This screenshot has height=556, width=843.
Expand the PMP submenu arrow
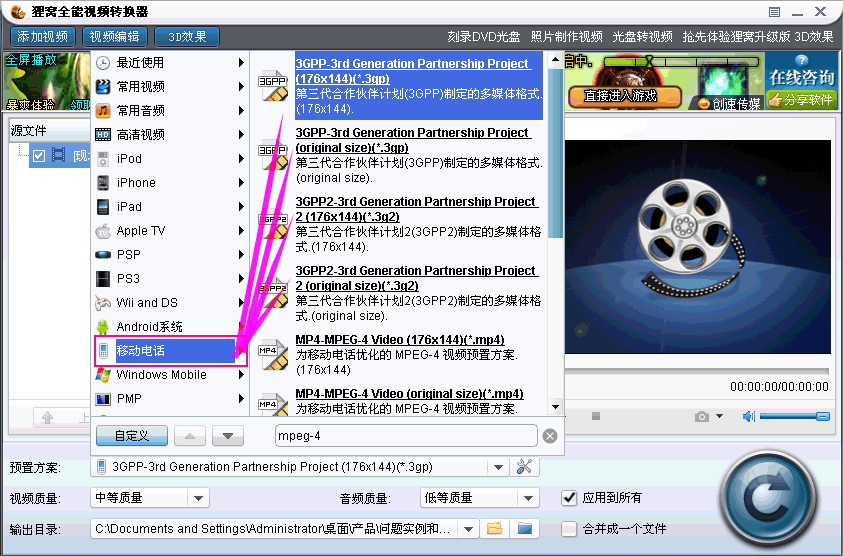[241, 399]
